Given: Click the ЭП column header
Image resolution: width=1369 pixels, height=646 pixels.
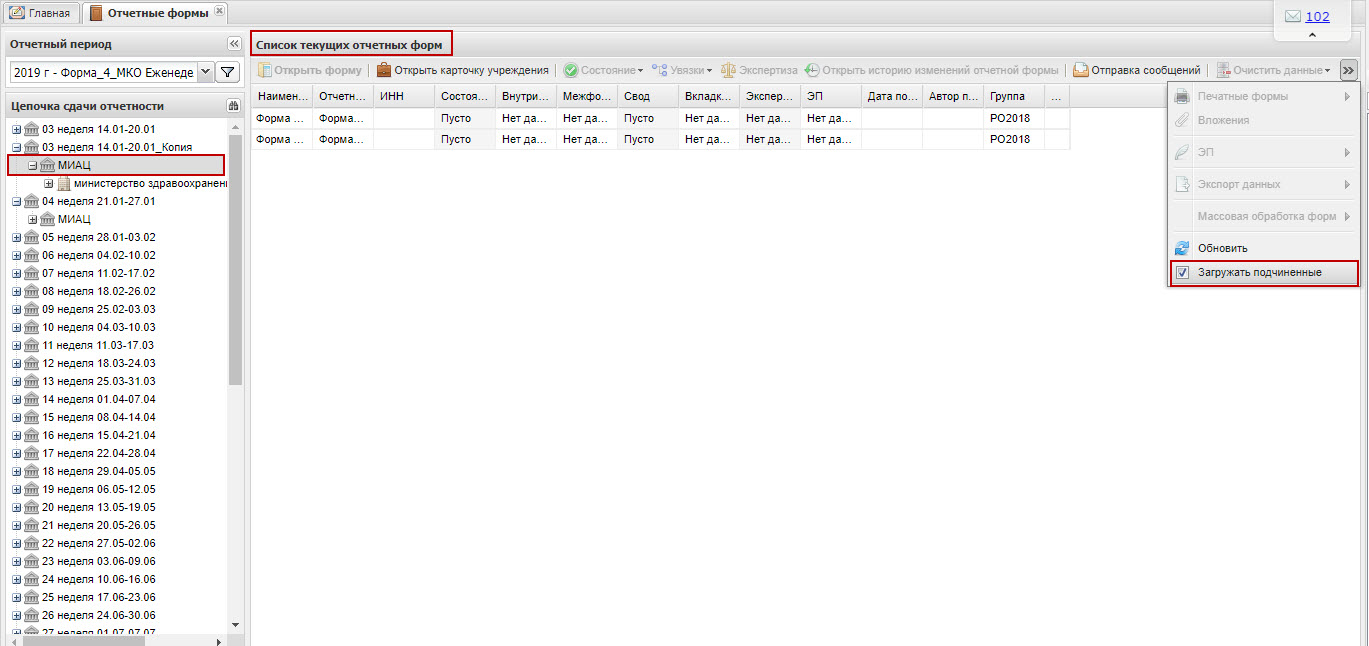Looking at the screenshot, I should pos(831,96).
